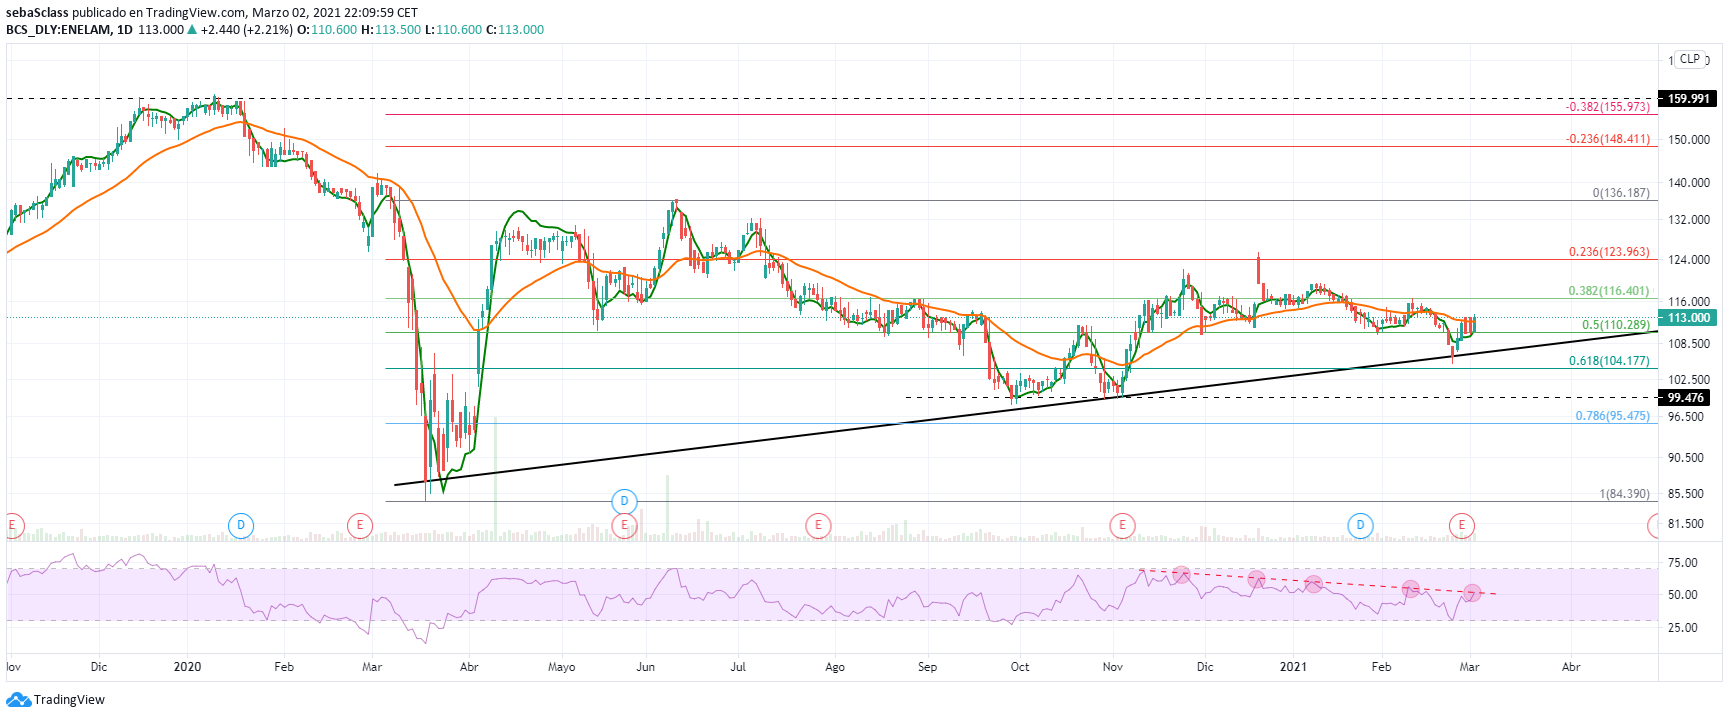Click the sebaSclass author name
1729x718 pixels.
coord(37,13)
